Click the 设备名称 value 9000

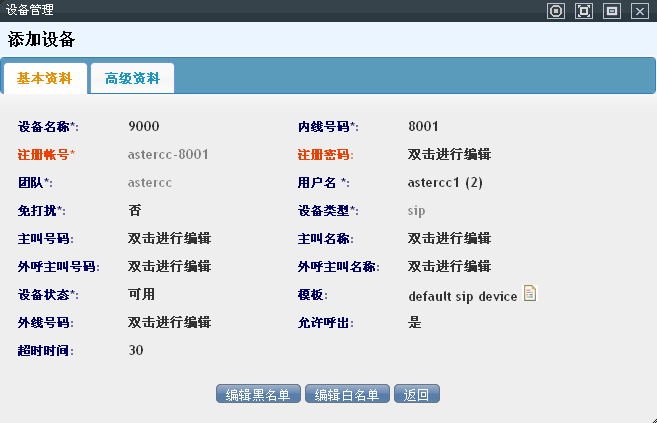(144, 127)
